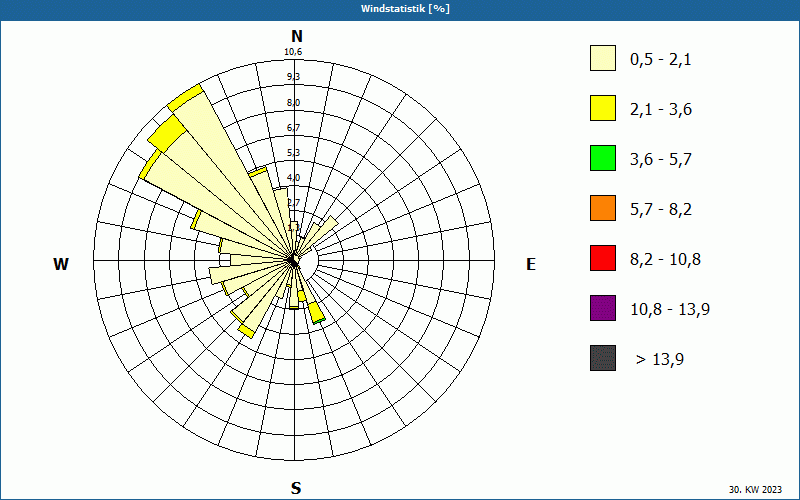Click the 8,0 axis scale value

point(293,103)
